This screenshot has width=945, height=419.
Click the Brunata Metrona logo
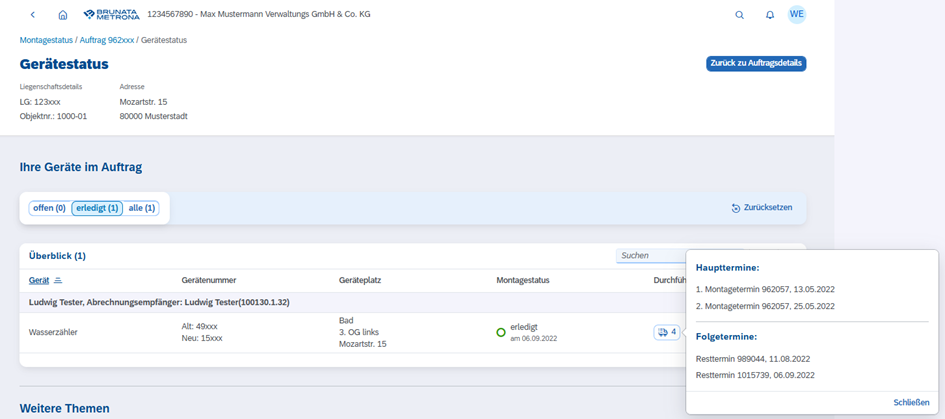pyautogui.click(x=111, y=15)
